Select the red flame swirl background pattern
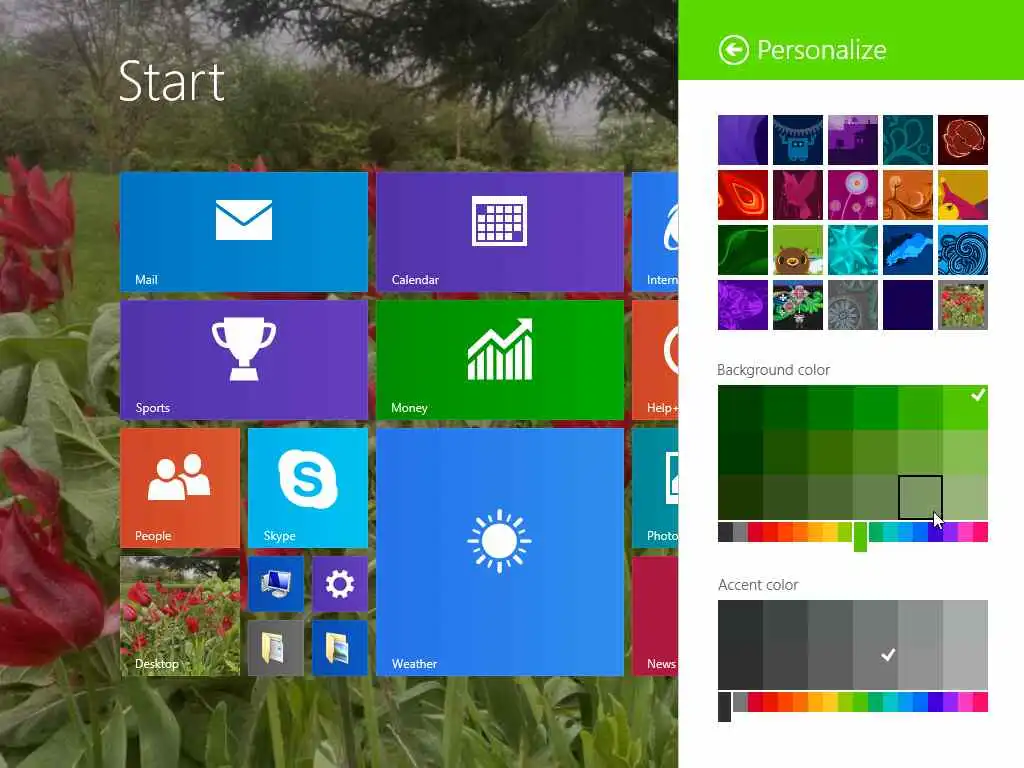1024x768 pixels. click(743, 195)
